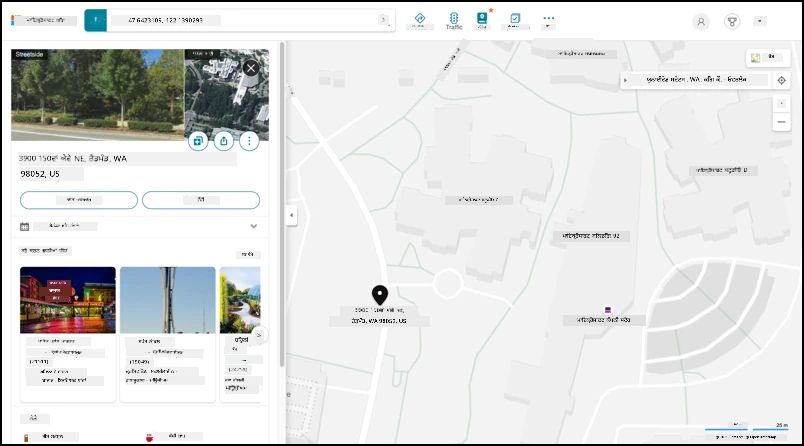The height and width of the screenshot is (446, 804).
Task: Click the coordinates search input field
Action: click(x=241, y=21)
